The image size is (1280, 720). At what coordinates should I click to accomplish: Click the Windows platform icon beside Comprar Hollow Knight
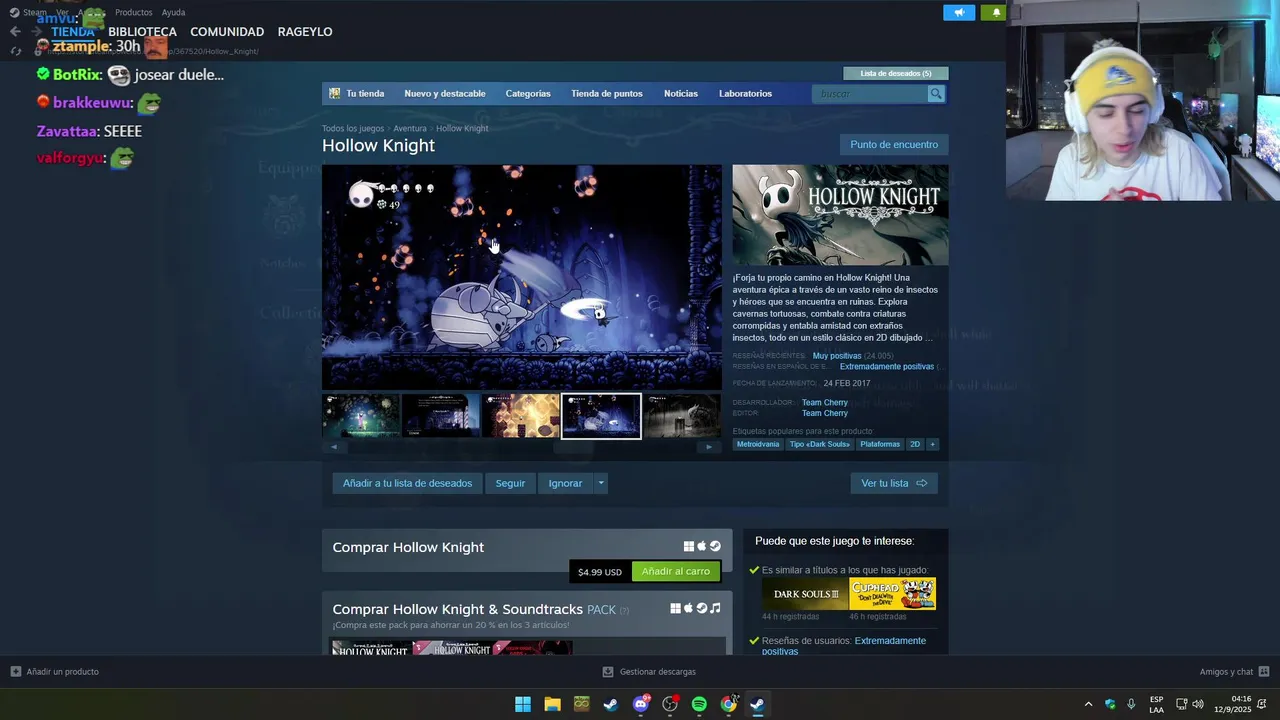[x=689, y=547]
